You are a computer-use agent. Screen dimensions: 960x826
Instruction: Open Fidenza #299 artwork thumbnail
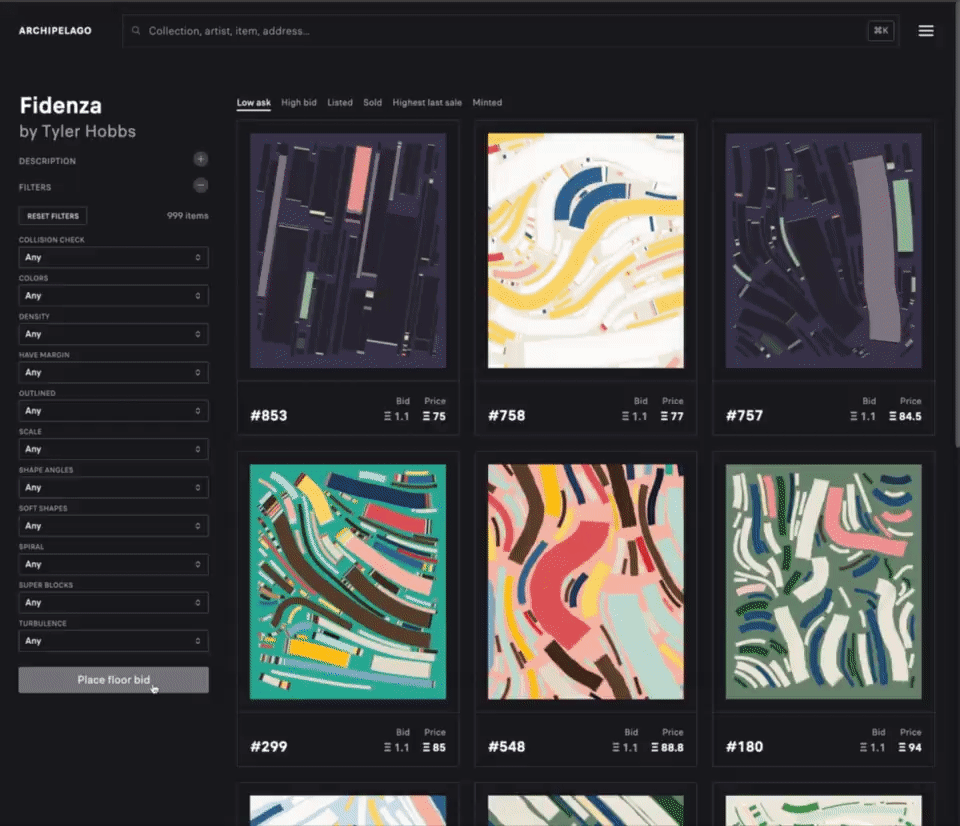[348, 582]
